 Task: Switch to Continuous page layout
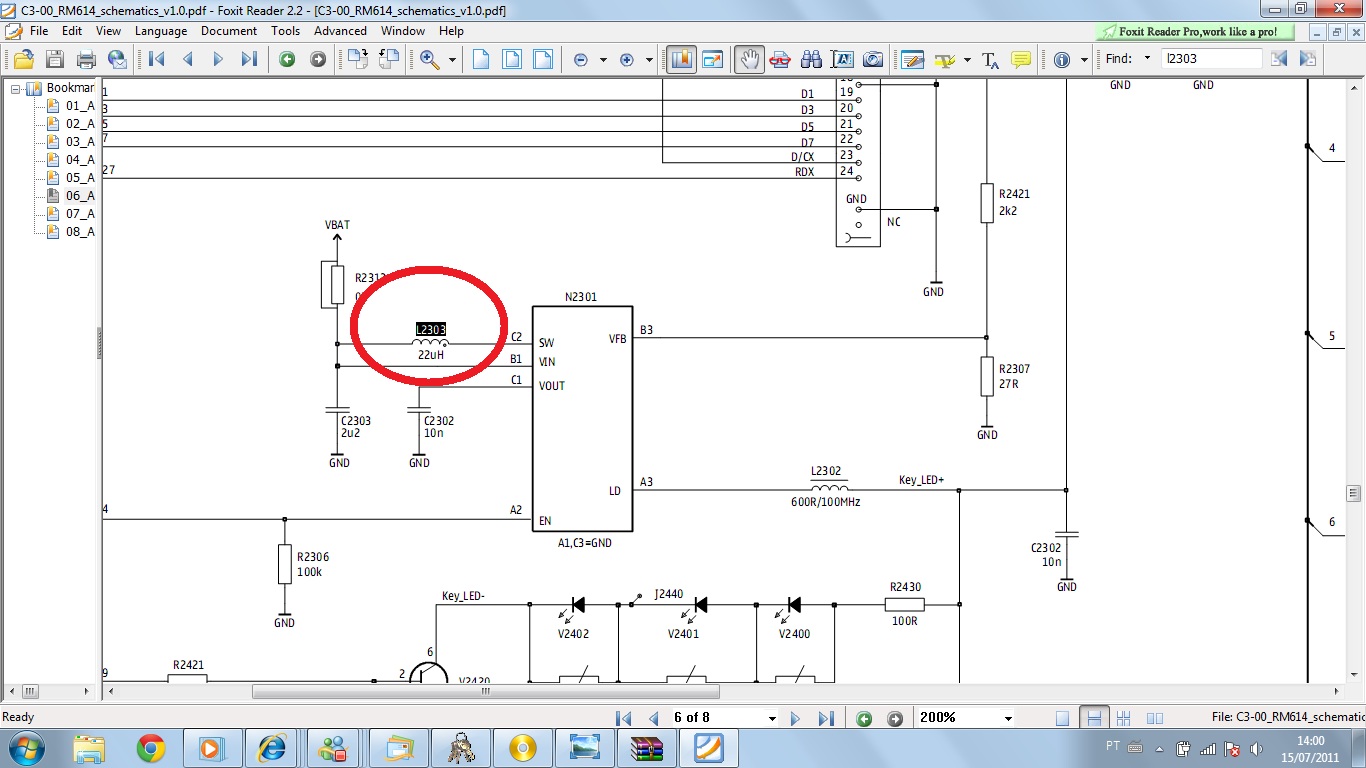[1094, 718]
